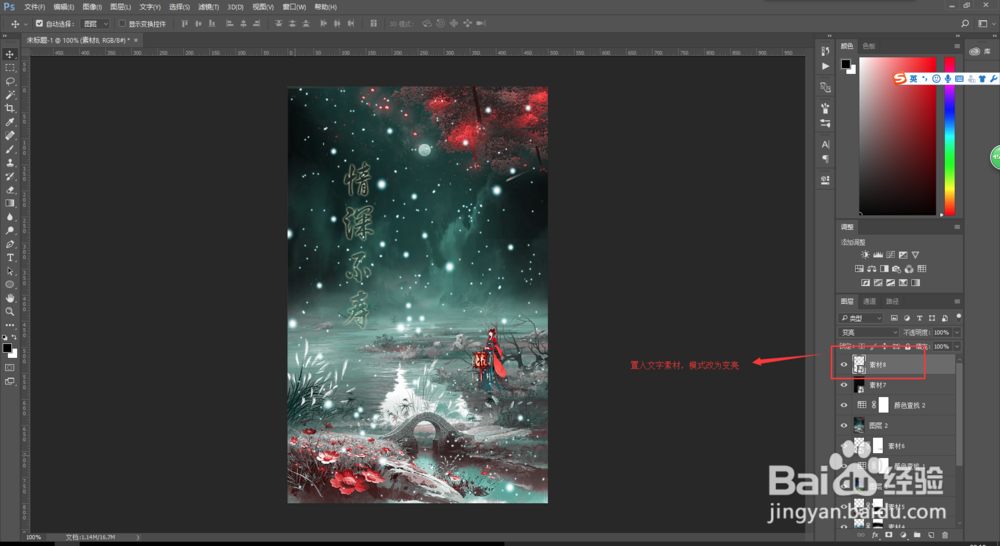The width and height of the screenshot is (1000, 546).
Task: Open Move tool preset picker arrow
Action: coord(26,24)
